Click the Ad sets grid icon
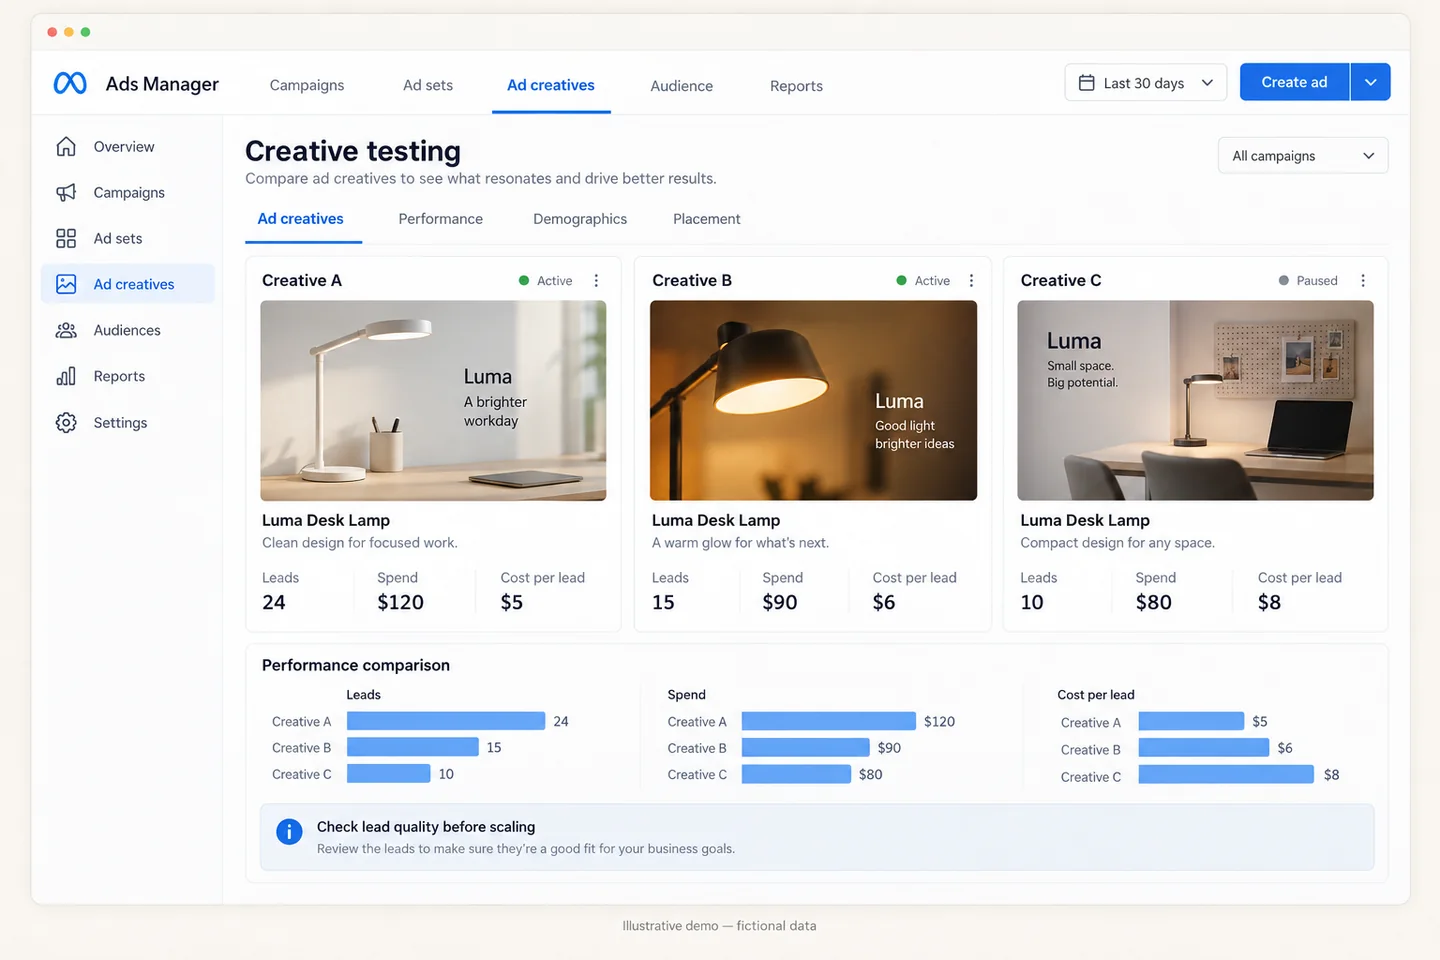1440x960 pixels. tap(66, 238)
